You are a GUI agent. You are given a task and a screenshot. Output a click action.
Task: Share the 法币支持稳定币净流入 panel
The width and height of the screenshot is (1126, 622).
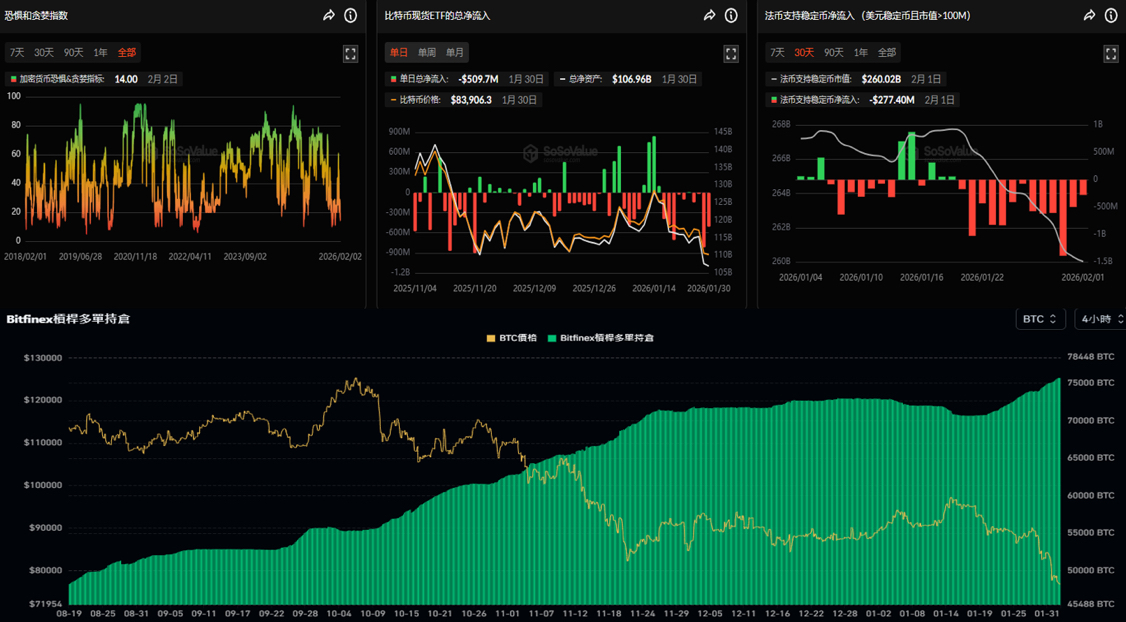click(1089, 16)
